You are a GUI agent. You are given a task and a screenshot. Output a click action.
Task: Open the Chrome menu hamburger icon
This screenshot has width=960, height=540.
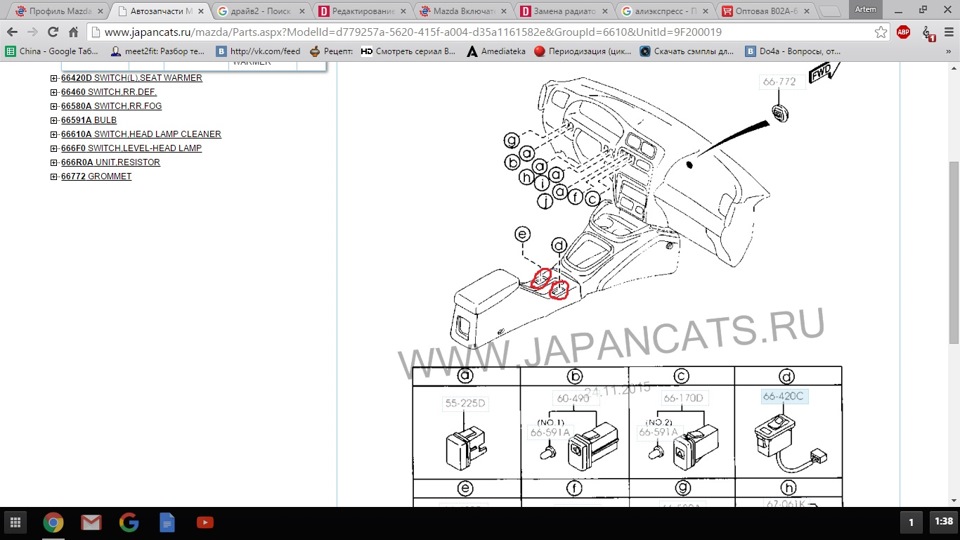click(x=948, y=32)
